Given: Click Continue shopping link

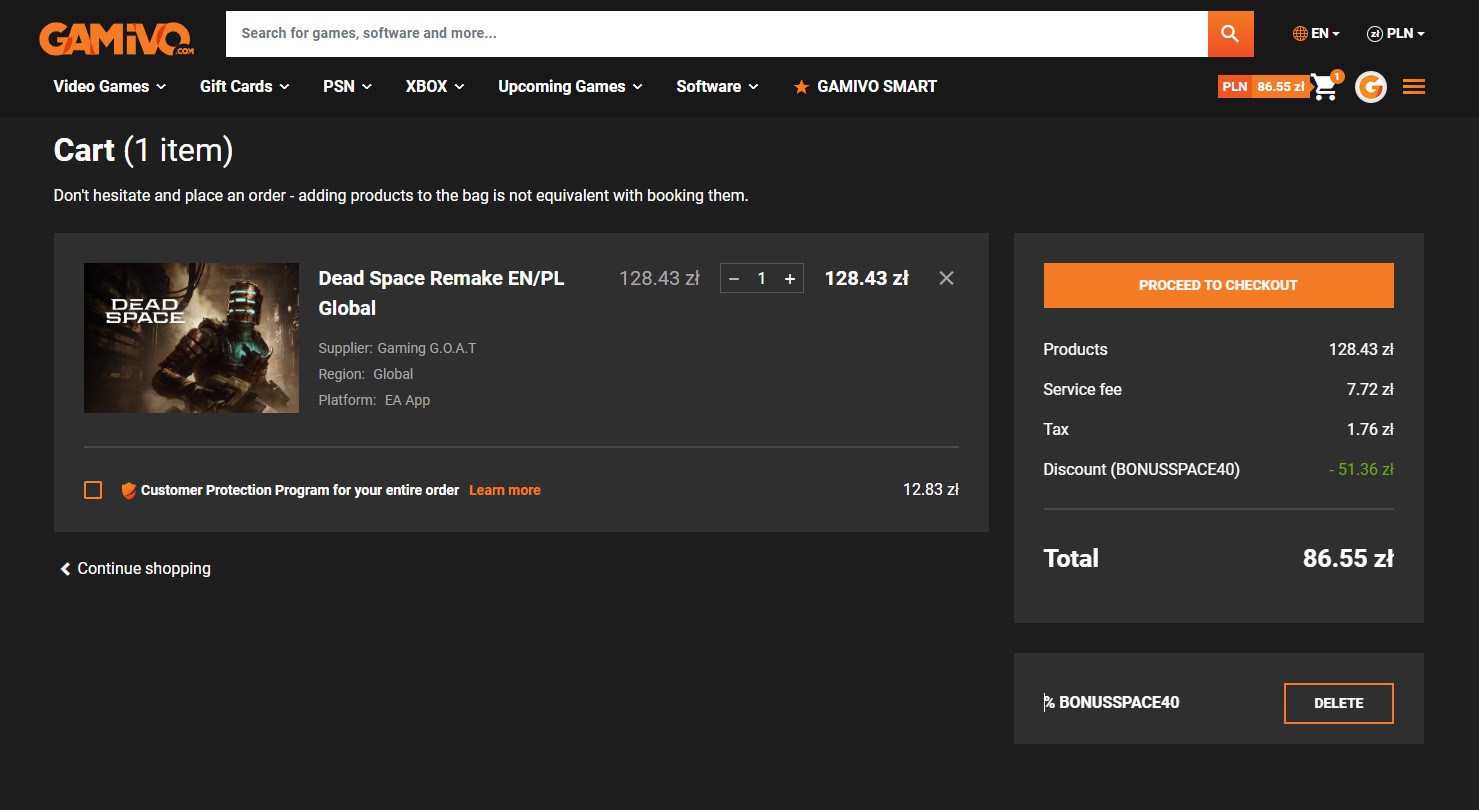Looking at the screenshot, I should tap(135, 568).
